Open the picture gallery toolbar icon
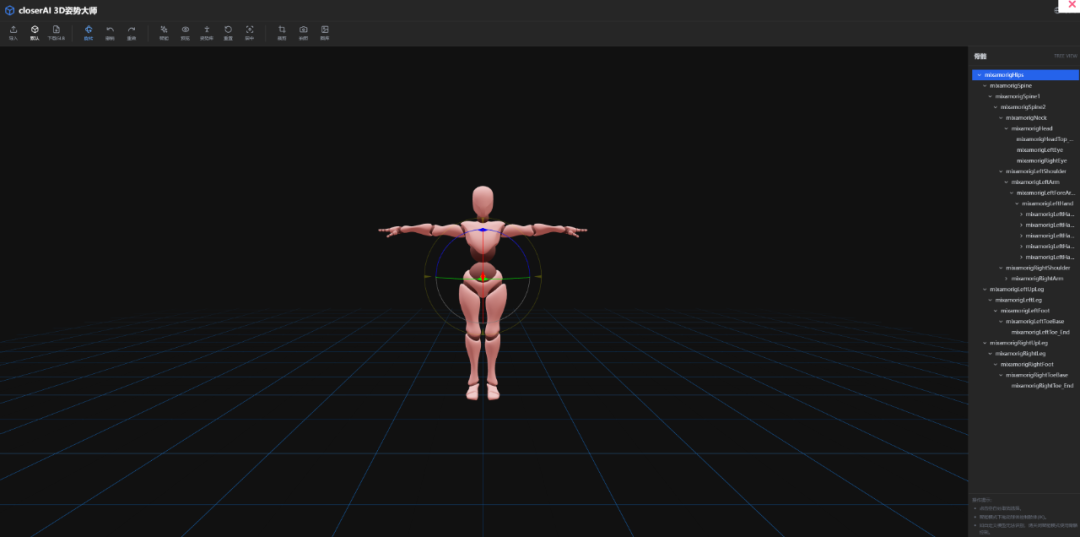1080x537 pixels. click(324, 30)
